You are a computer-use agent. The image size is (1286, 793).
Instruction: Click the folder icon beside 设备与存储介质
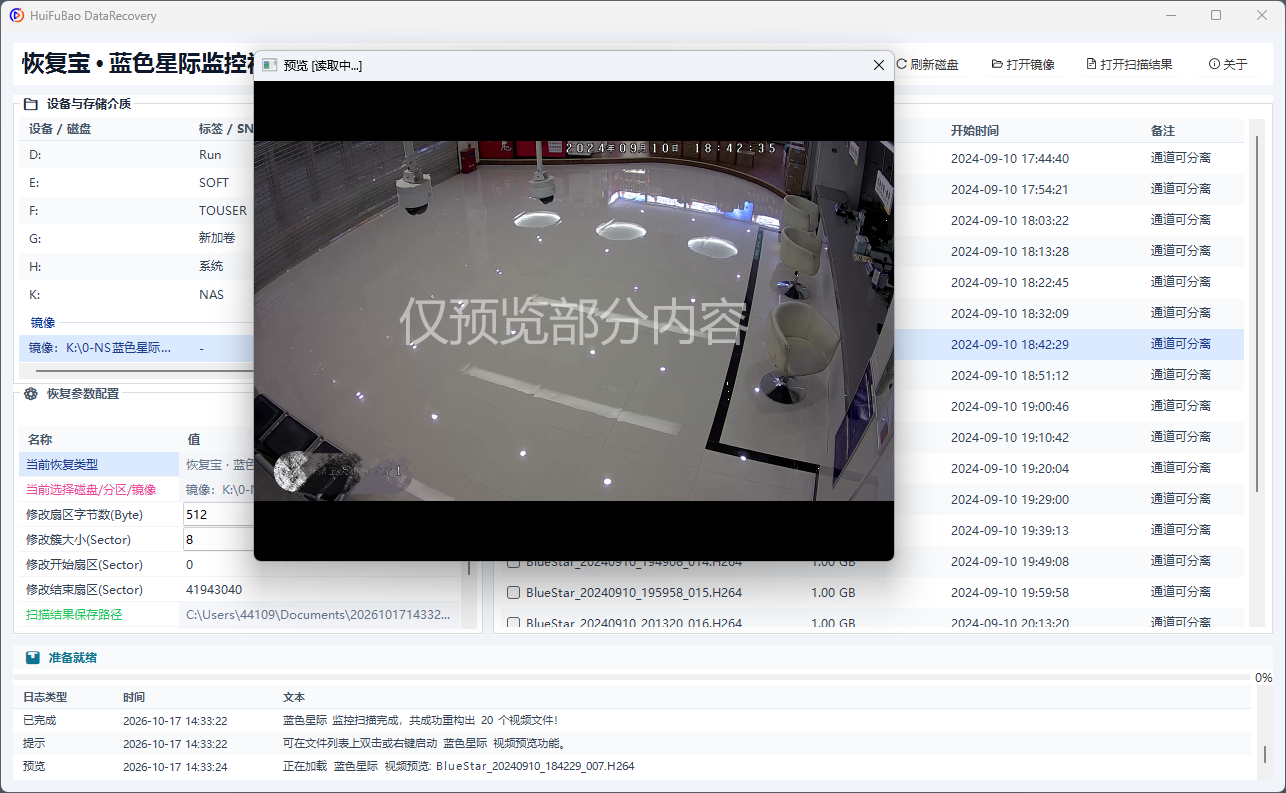click(x=30, y=104)
